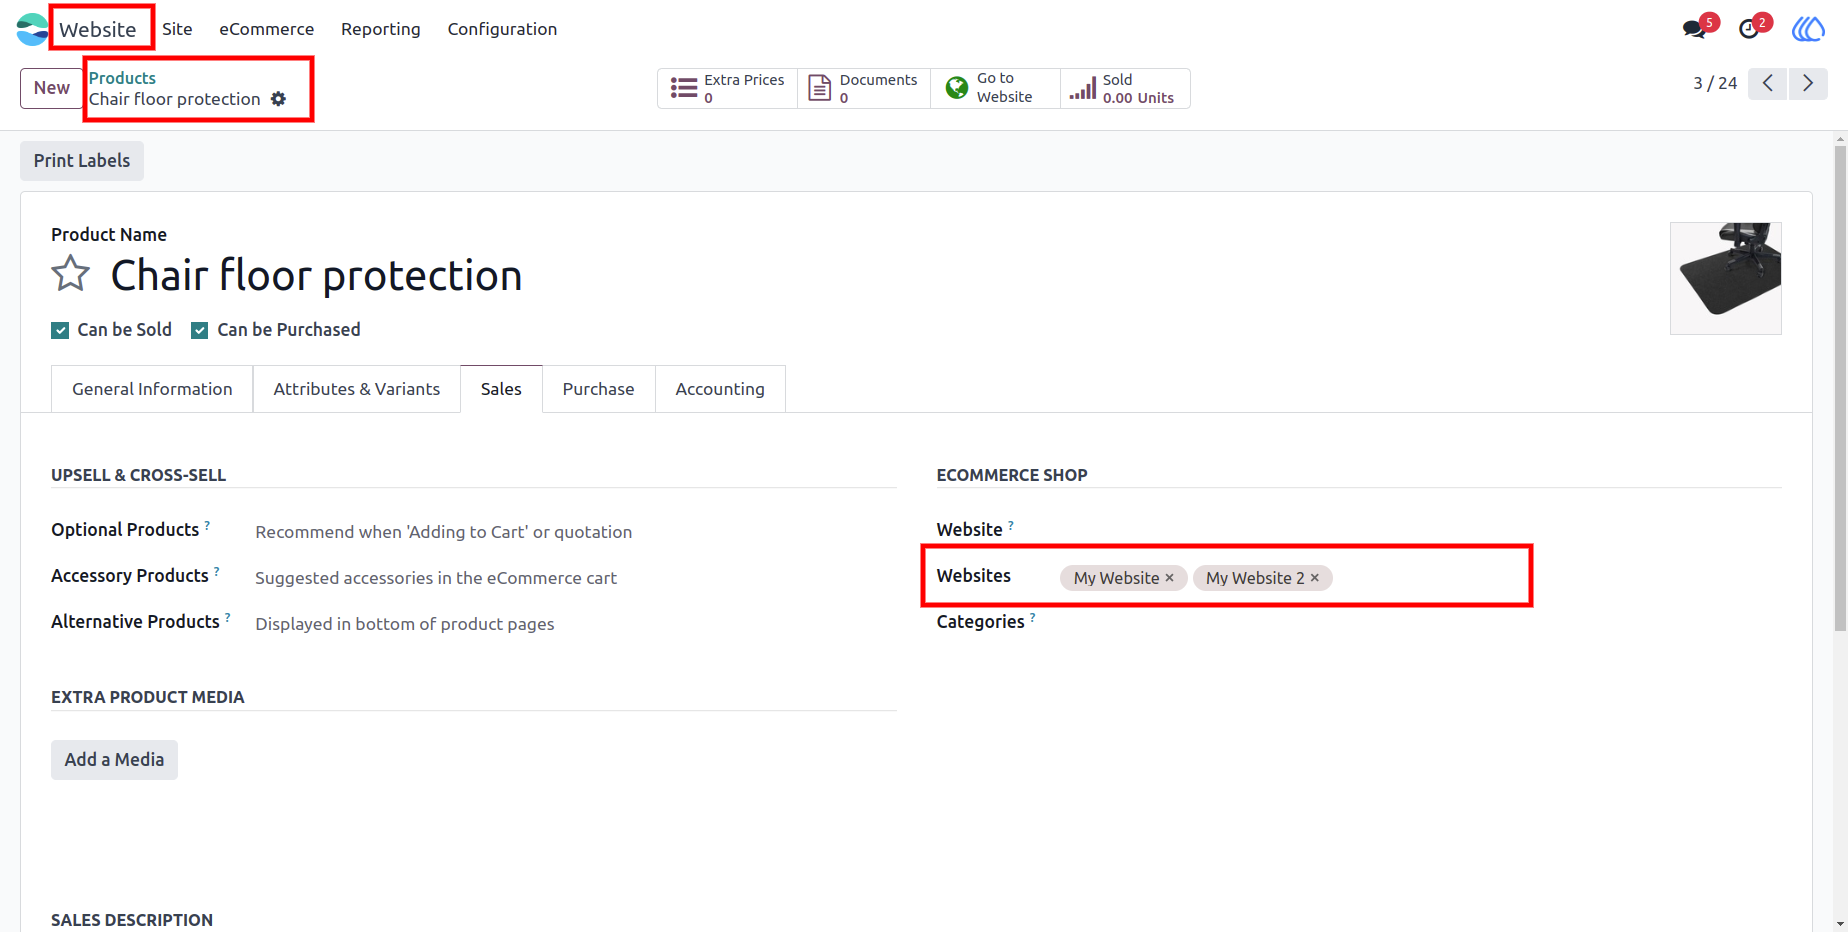1848x932 pixels.
Task: Go to previous record arrow
Action: tap(1768, 83)
